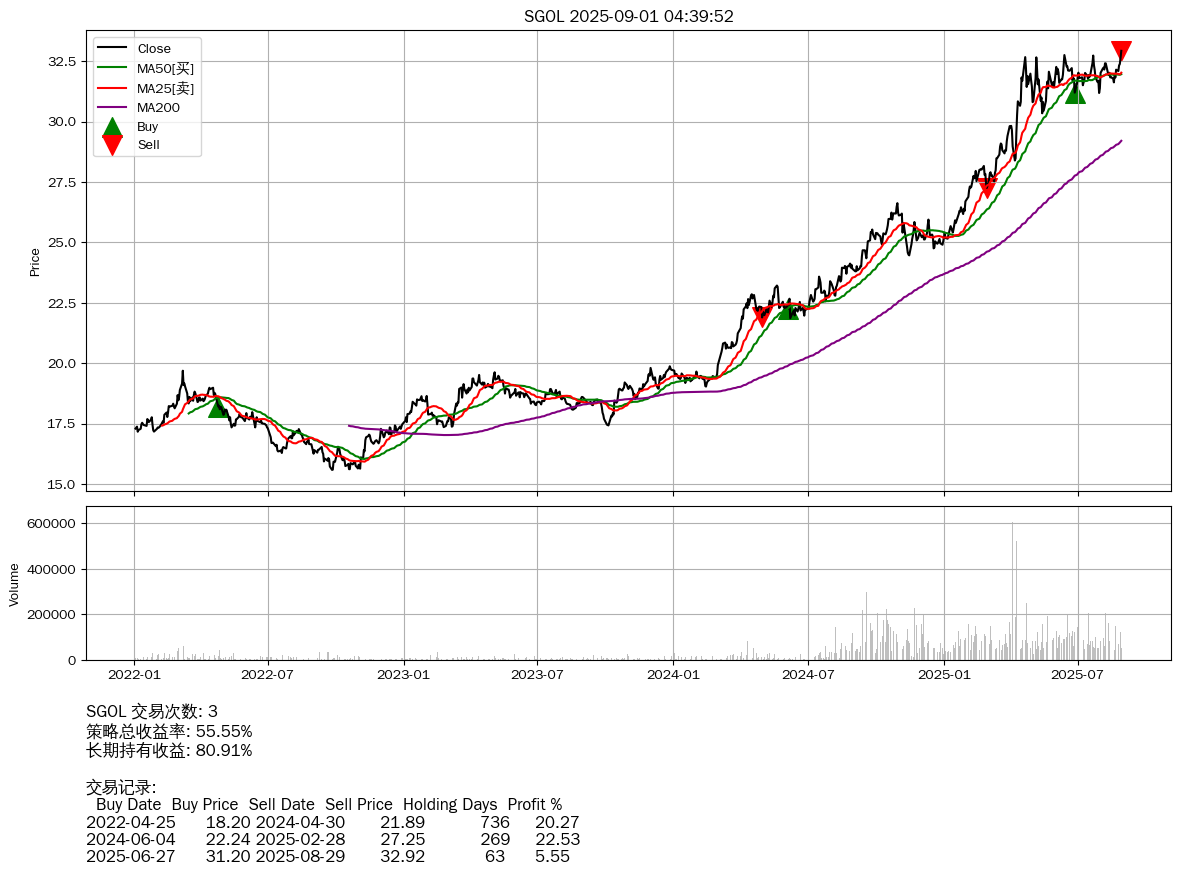Click the final Sell marker at August 2025
Image resolution: width=1180 pixels, height=875 pixels.
click(x=1121, y=51)
